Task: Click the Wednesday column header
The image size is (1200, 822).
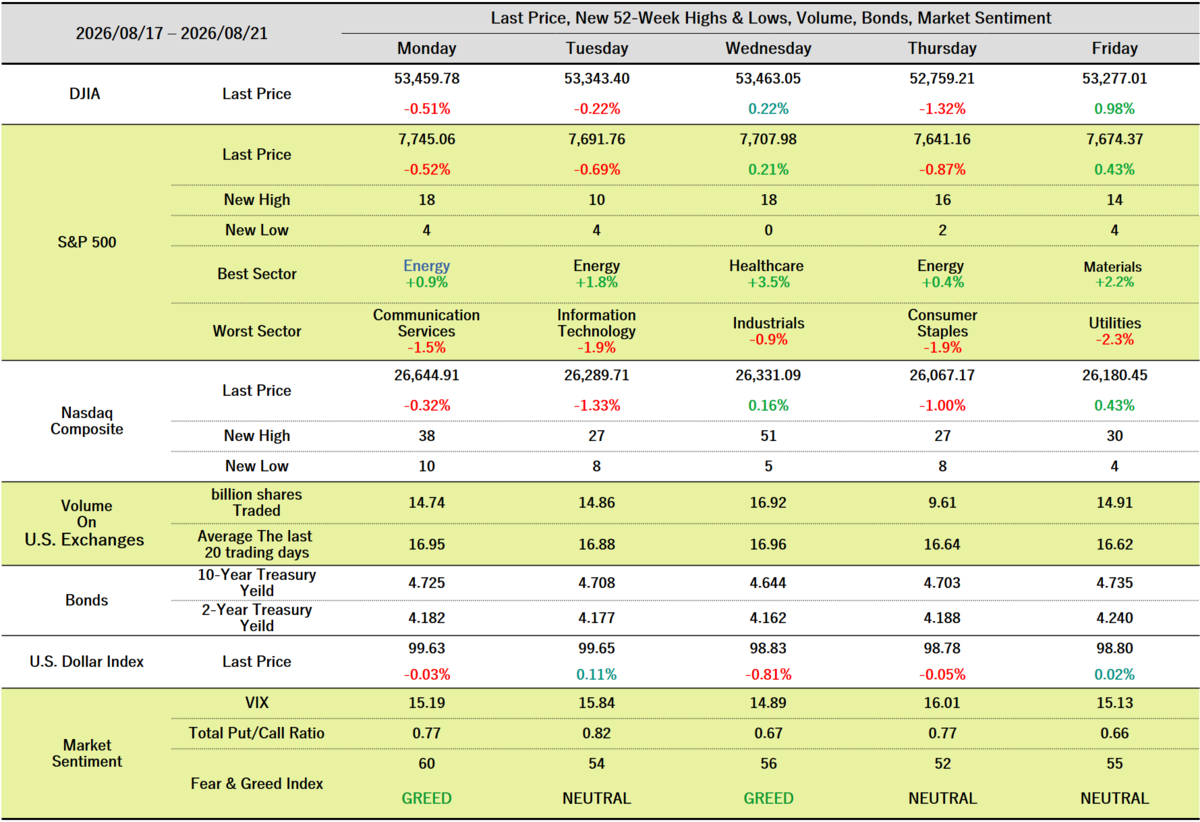Action: pyautogui.click(x=768, y=48)
